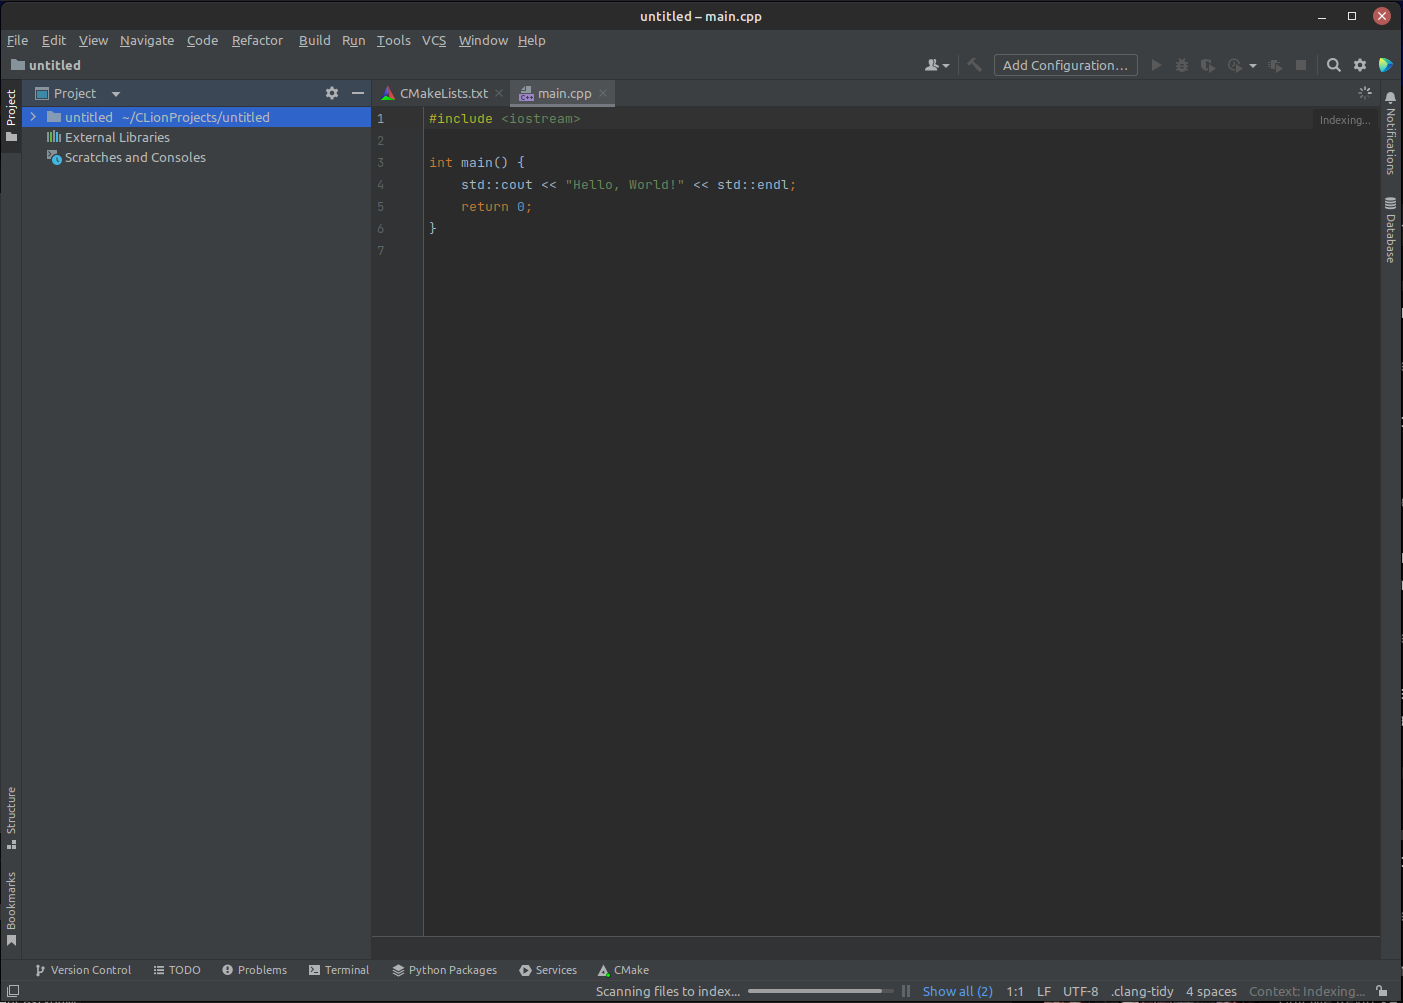
Task: Click the CMake tool window icon
Action: click(x=623, y=970)
